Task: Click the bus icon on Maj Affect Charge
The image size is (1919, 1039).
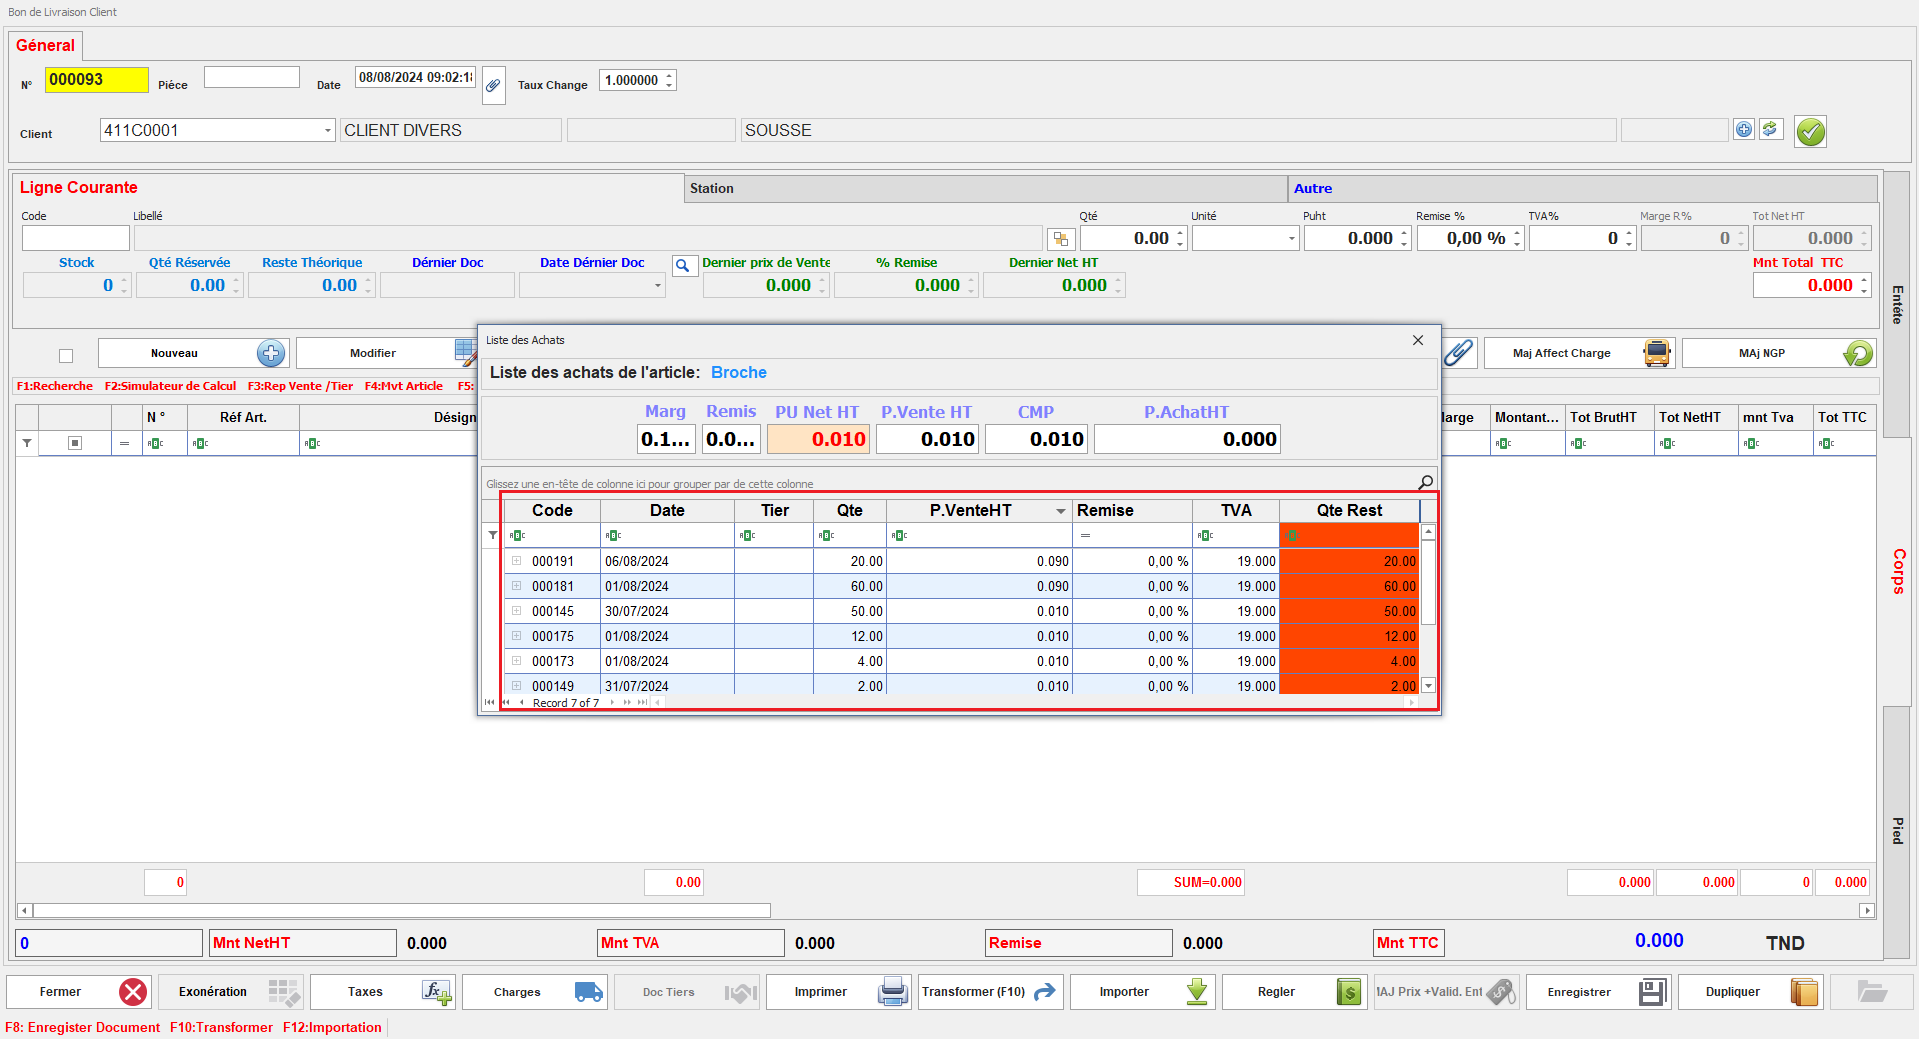Action: (1657, 353)
